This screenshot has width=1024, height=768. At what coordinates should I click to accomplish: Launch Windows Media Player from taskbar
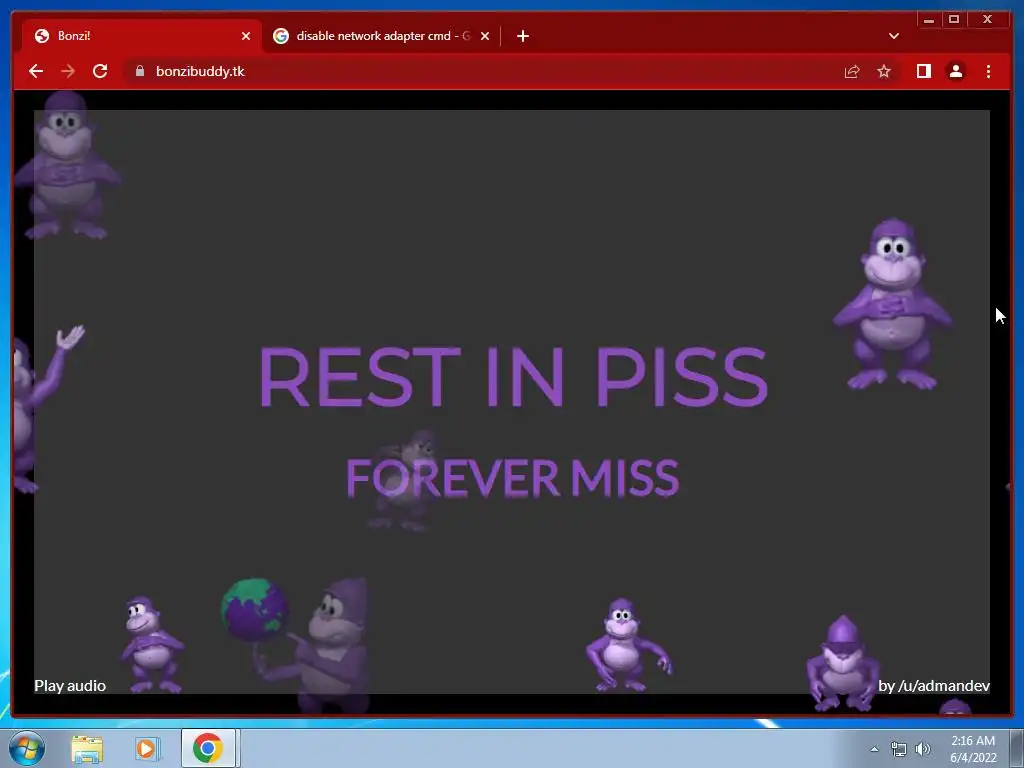[x=148, y=748]
